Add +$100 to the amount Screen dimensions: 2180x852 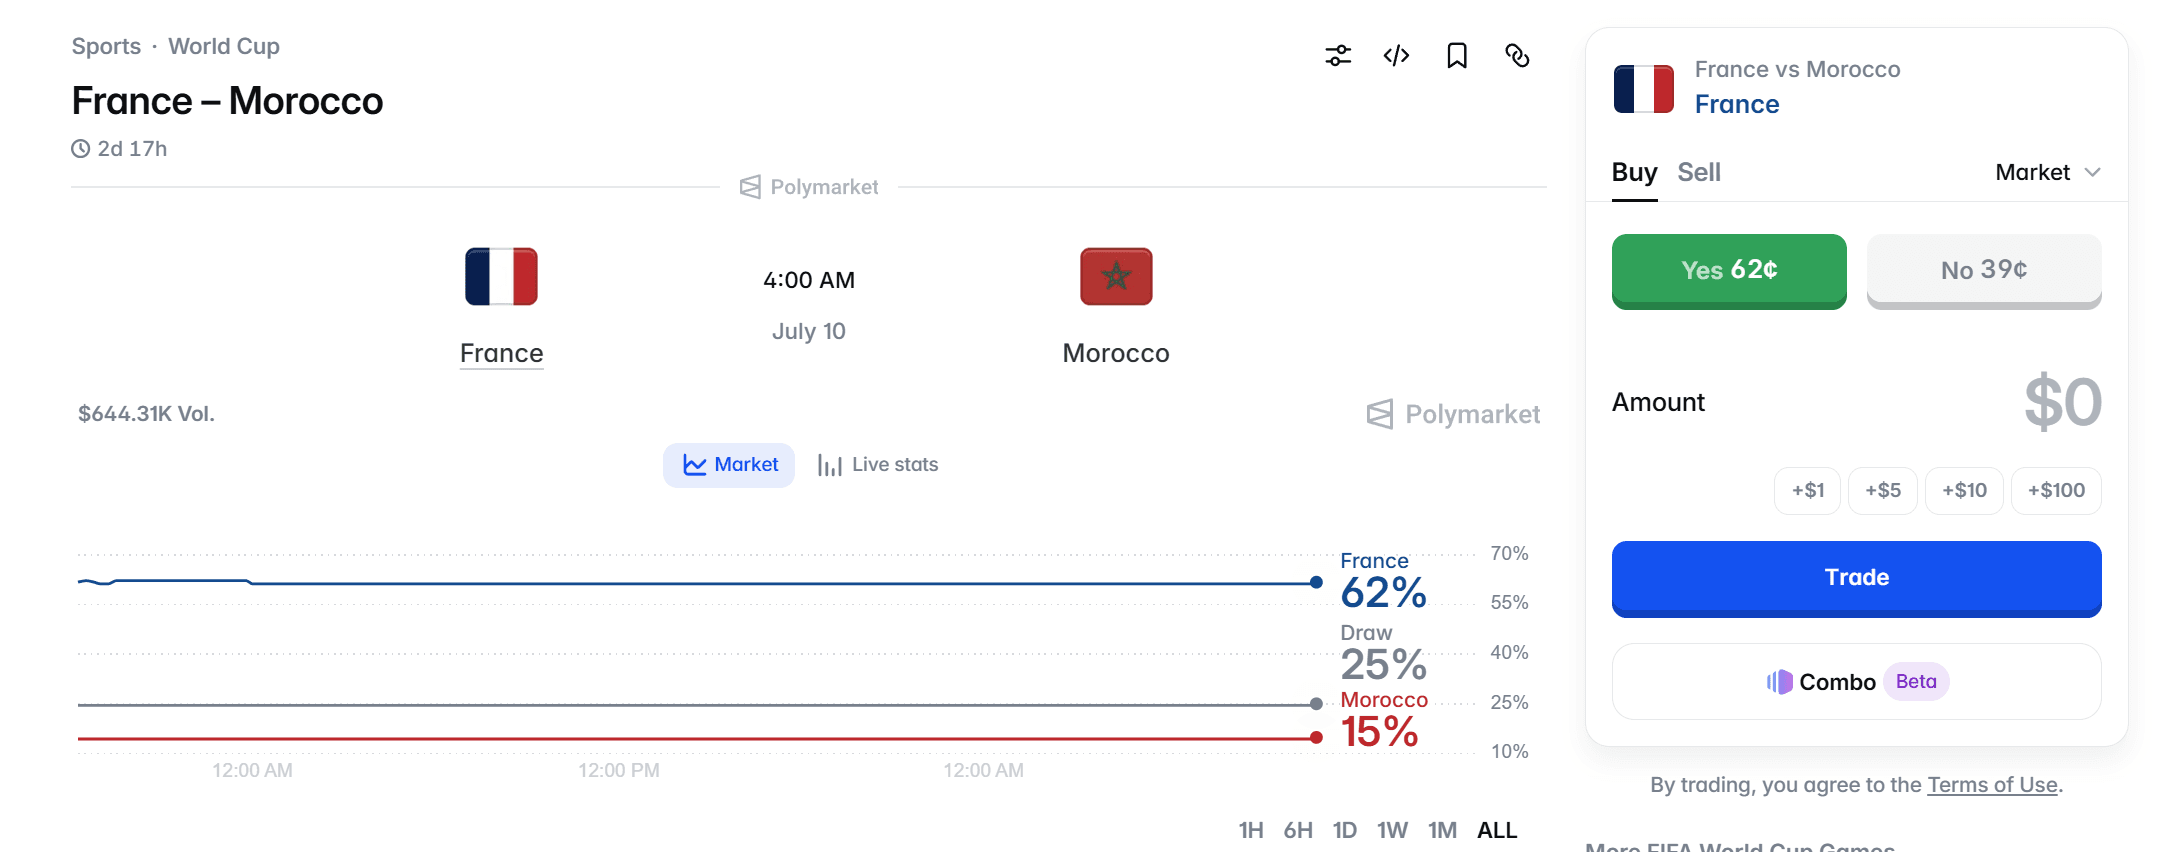click(x=2056, y=491)
